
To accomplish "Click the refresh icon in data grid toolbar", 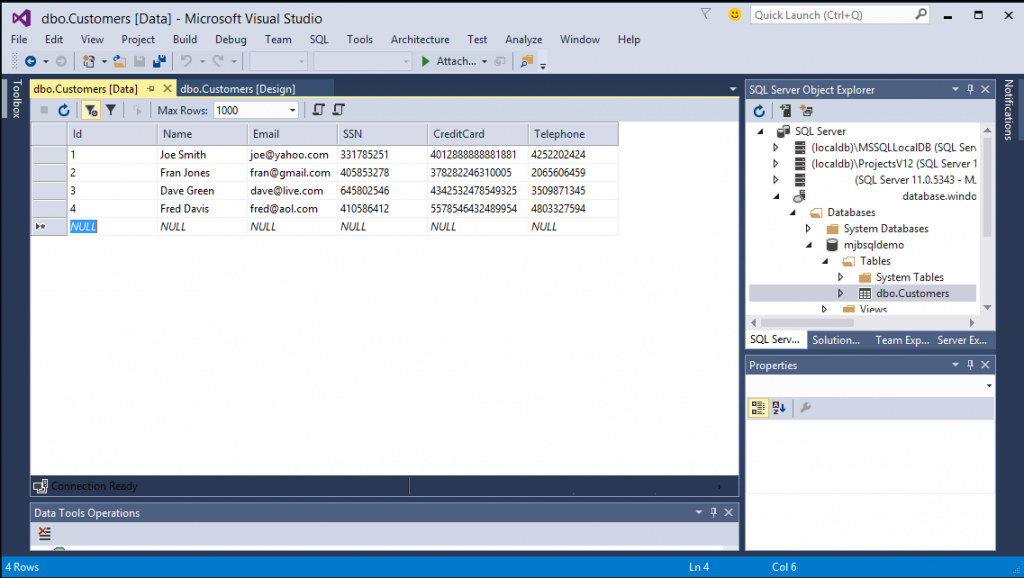I will click(64, 110).
